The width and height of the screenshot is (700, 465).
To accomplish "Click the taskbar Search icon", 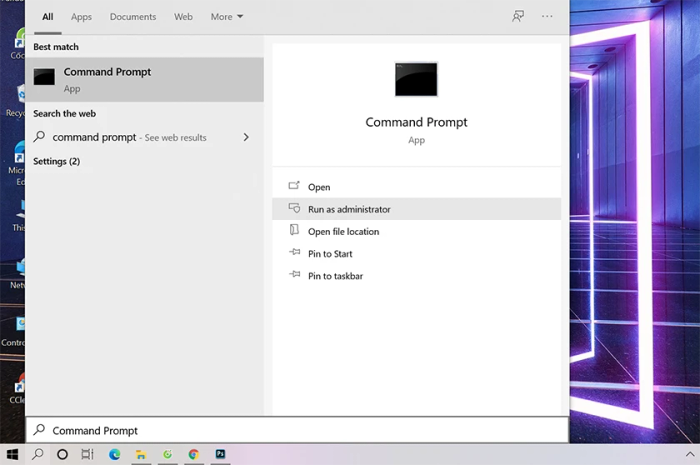I will click(x=38, y=454).
